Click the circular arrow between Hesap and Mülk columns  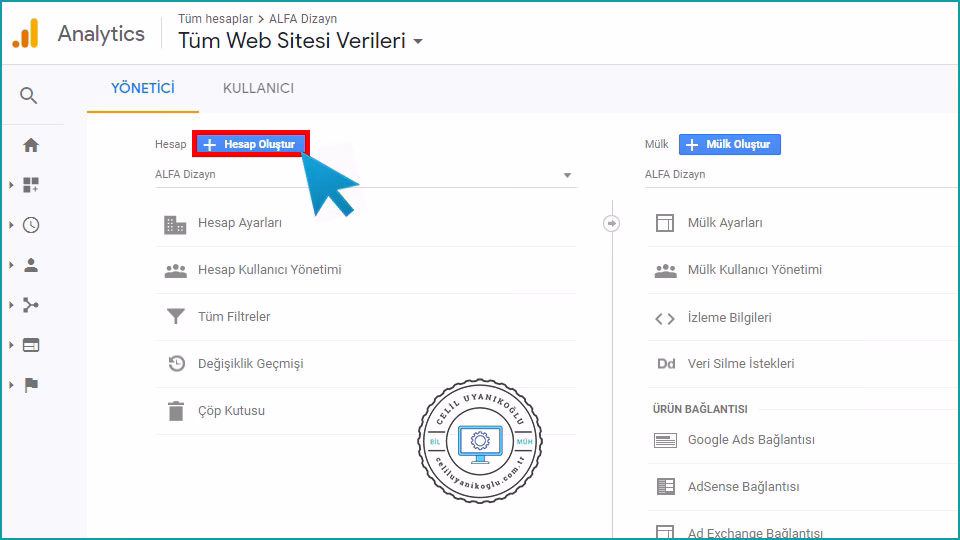point(611,223)
